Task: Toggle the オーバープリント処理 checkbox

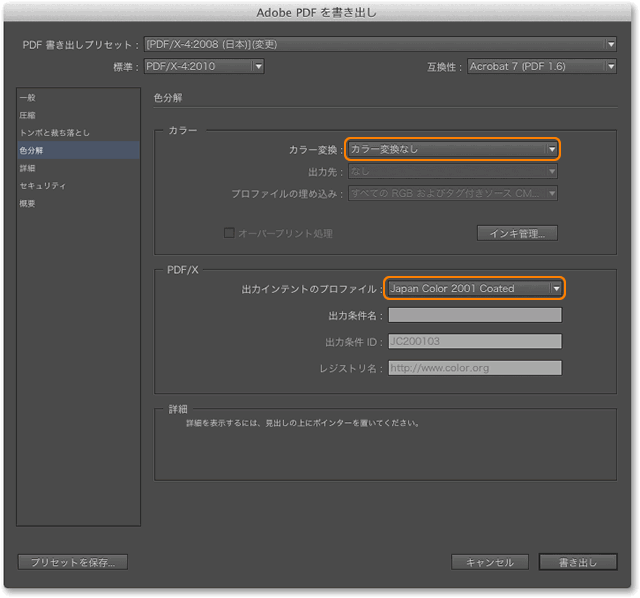Action: click(229, 233)
